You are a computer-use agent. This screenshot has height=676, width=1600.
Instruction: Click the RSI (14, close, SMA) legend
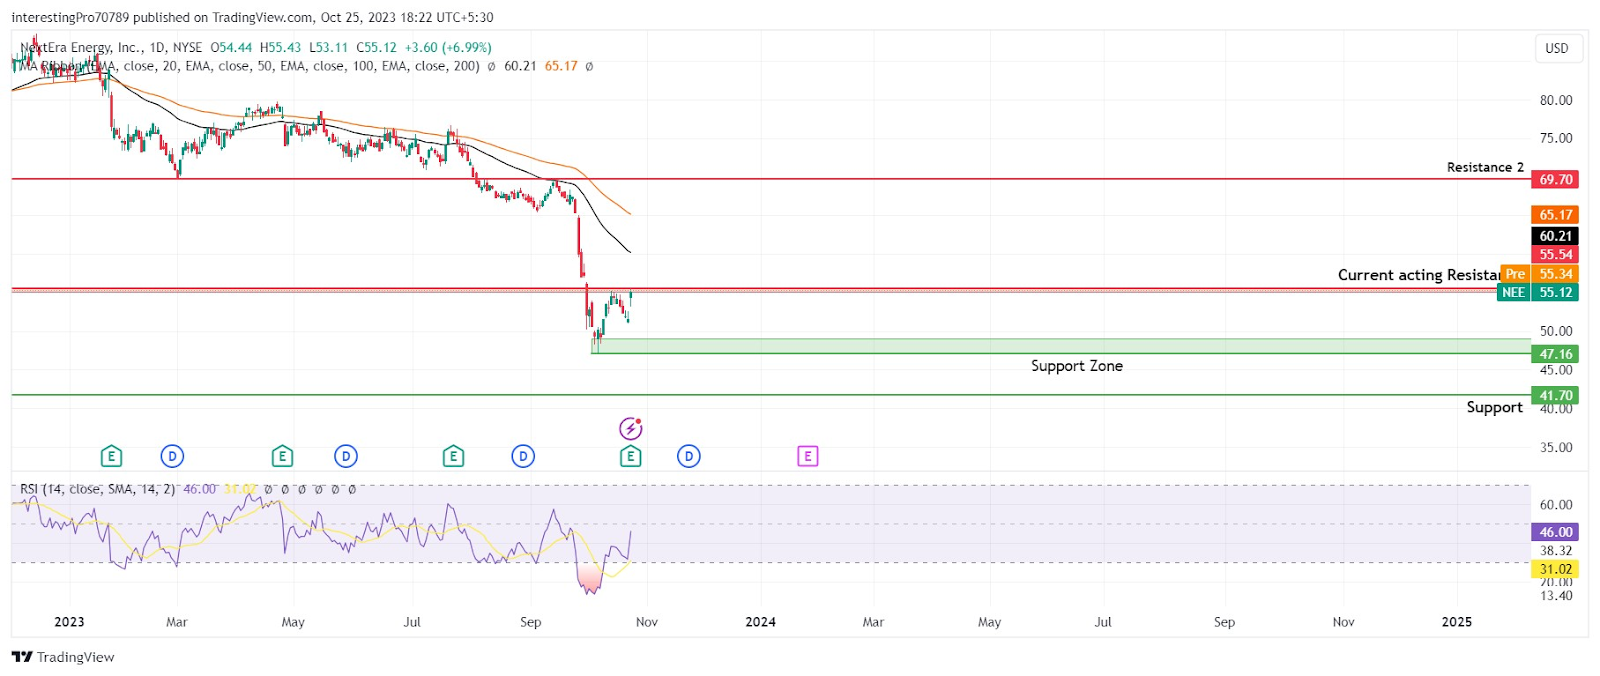click(97, 489)
